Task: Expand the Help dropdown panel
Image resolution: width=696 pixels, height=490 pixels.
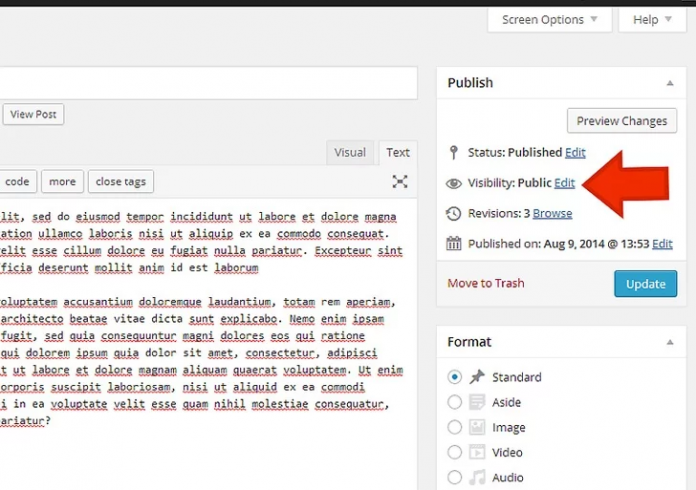Action: 652,19
